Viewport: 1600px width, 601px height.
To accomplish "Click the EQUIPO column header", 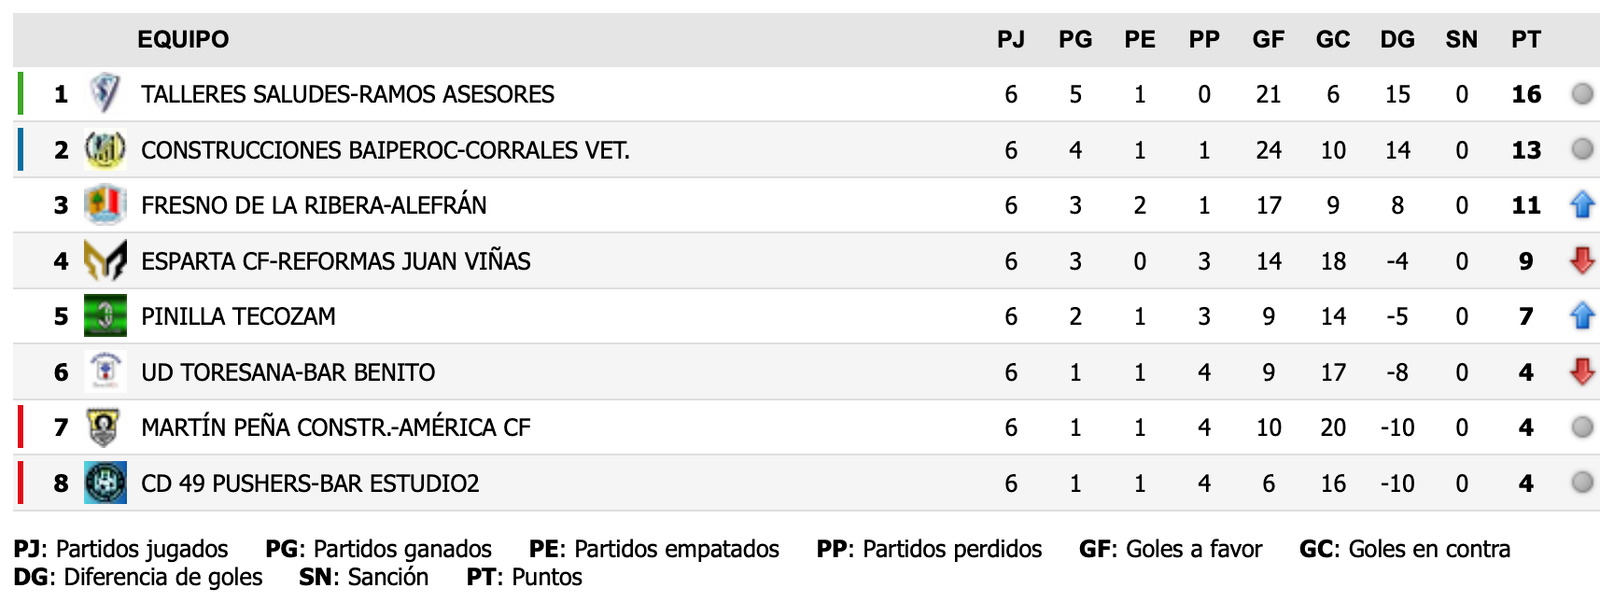I will tap(183, 39).
